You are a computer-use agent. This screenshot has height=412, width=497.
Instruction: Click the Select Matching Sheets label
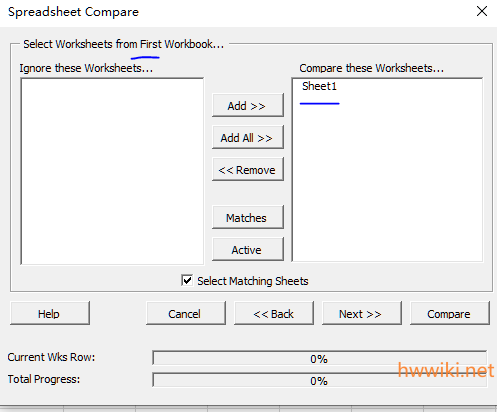tap(253, 281)
